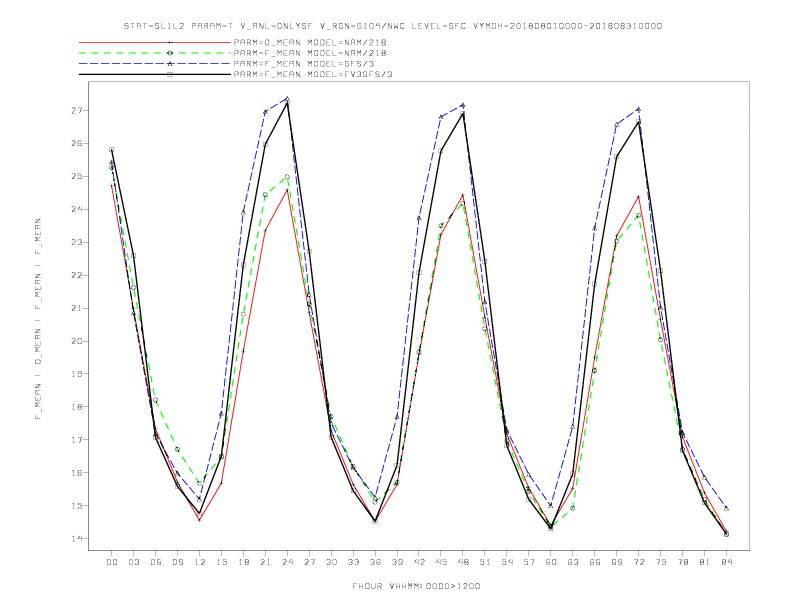
Task: Click the blue dashed legend line sample
Action: click(x=155, y=64)
